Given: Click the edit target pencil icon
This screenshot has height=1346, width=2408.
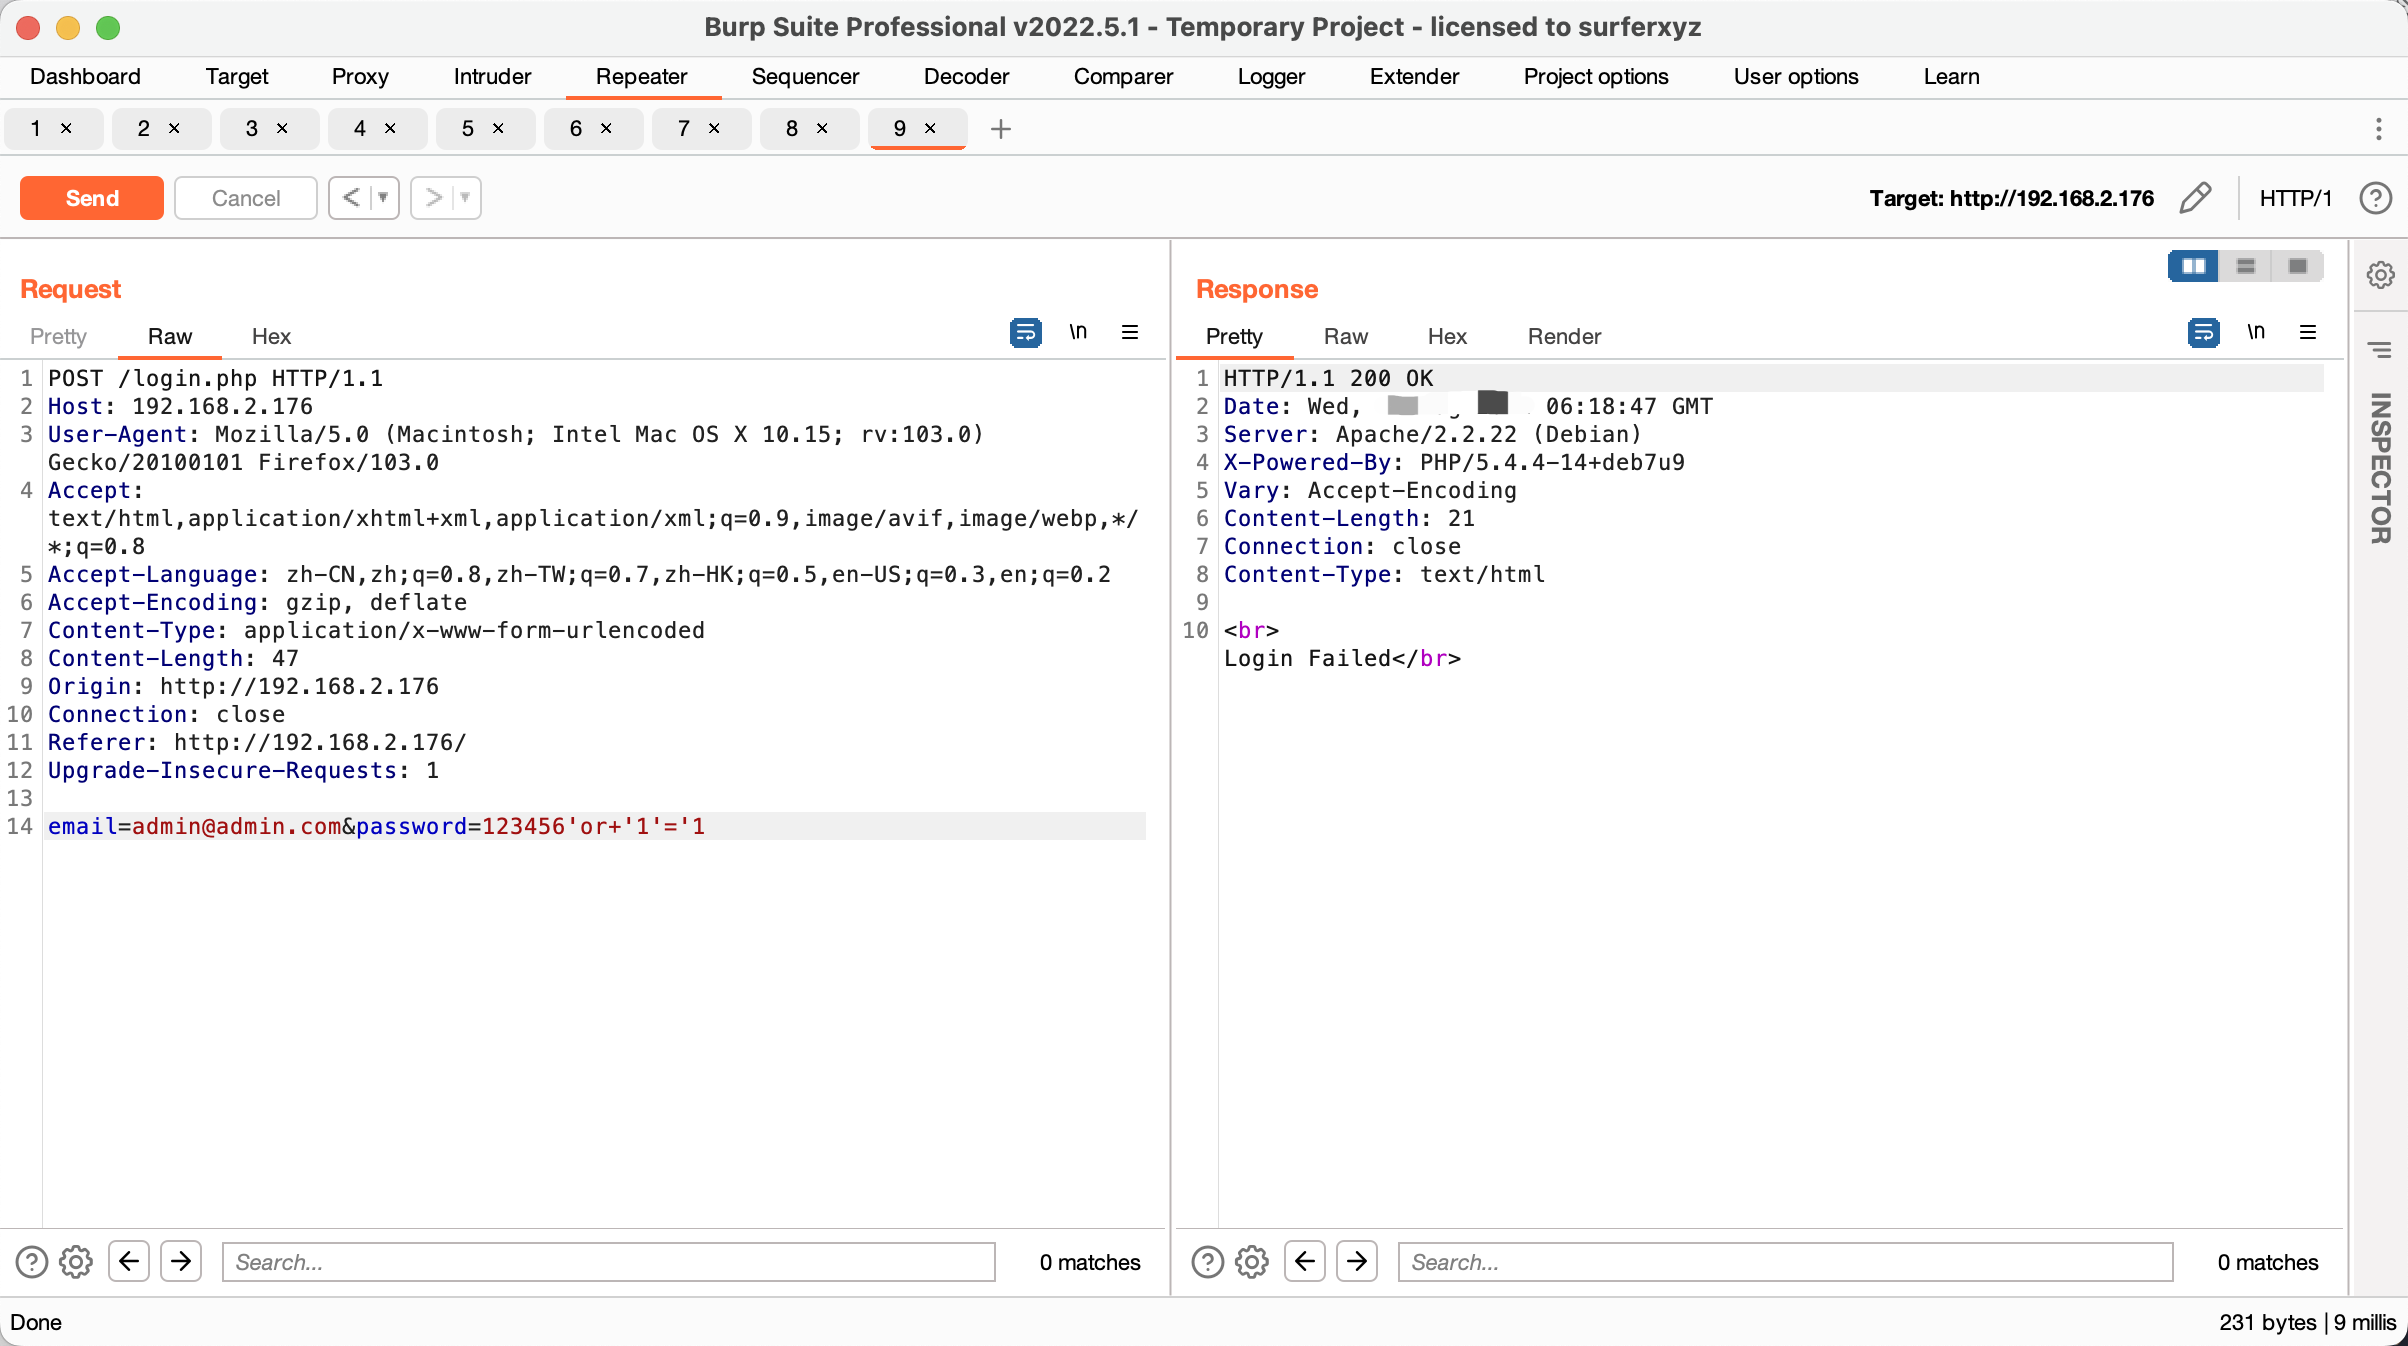Looking at the screenshot, I should pyautogui.click(x=2195, y=198).
